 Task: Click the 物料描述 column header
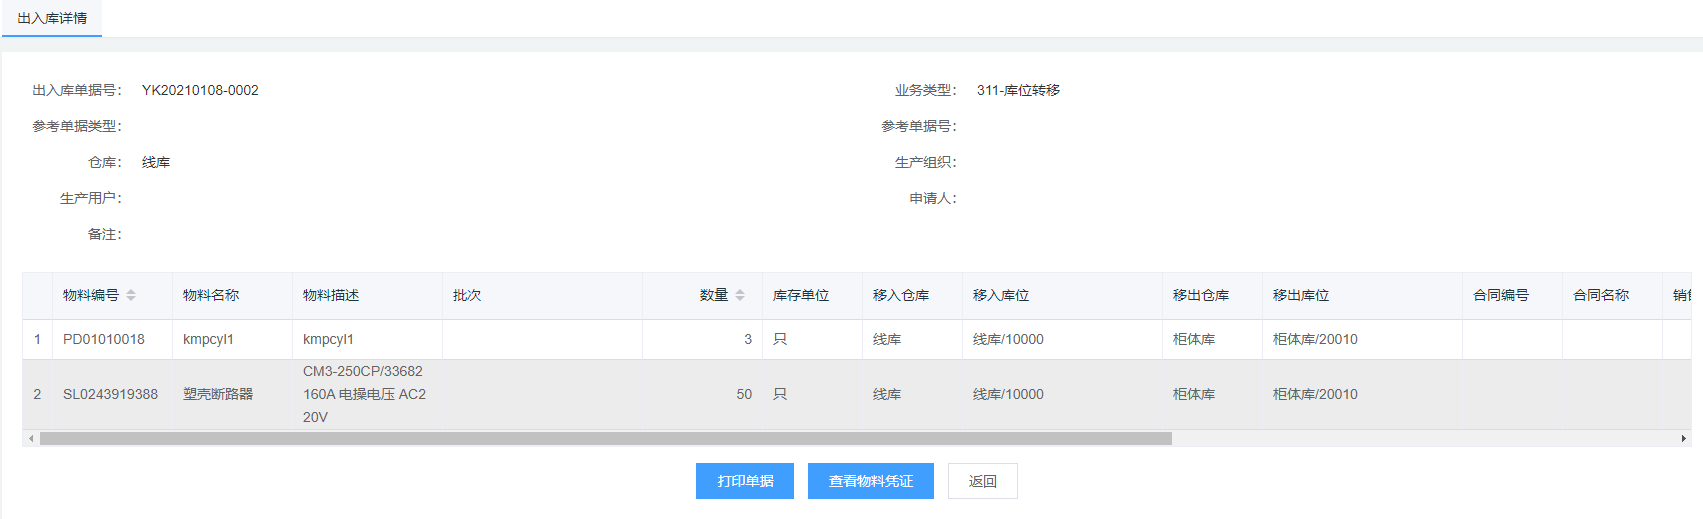pos(331,295)
